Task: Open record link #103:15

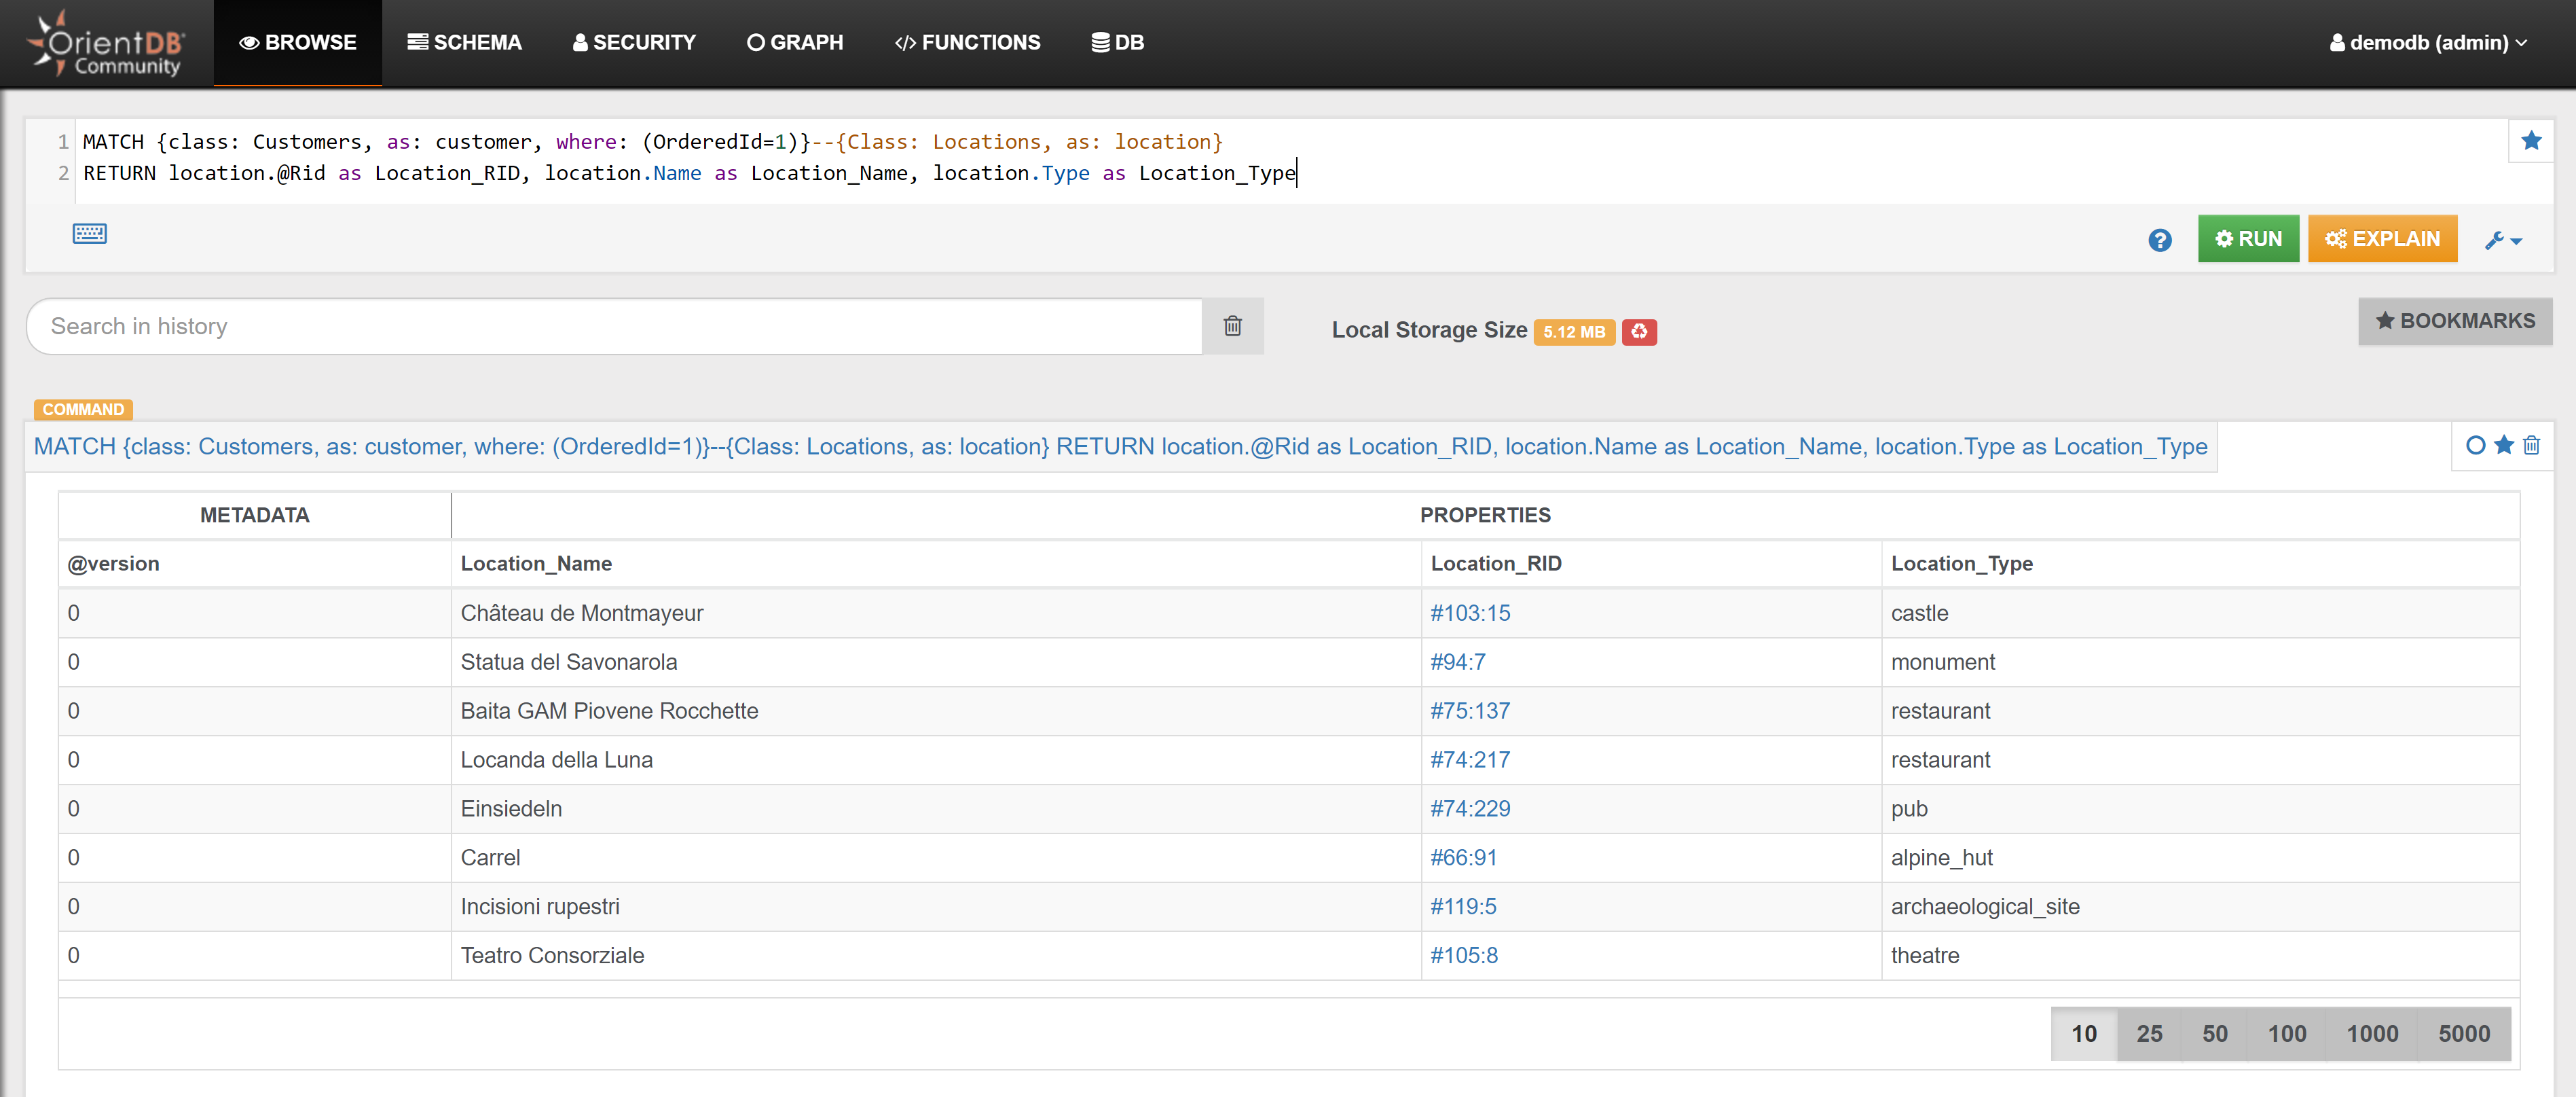Action: coord(1469,613)
